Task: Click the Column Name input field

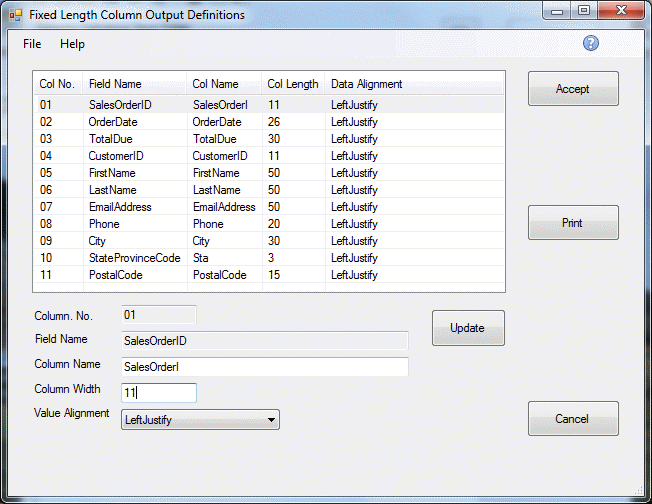Action: 265,366
